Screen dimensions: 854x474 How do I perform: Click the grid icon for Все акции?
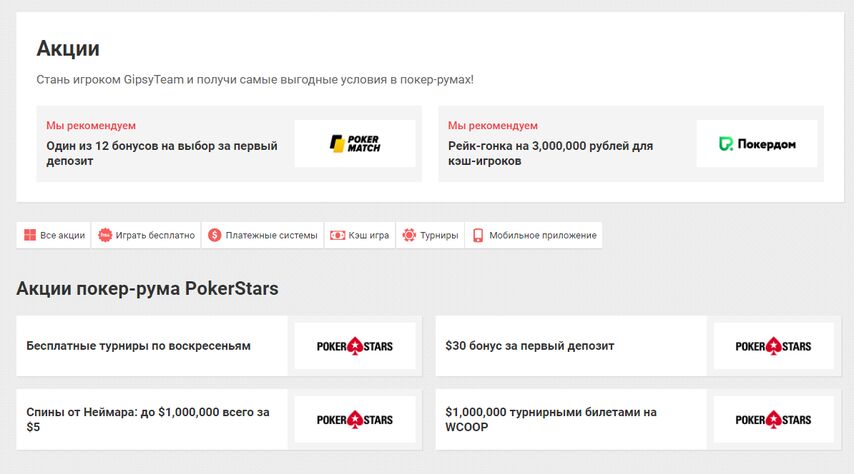point(30,235)
